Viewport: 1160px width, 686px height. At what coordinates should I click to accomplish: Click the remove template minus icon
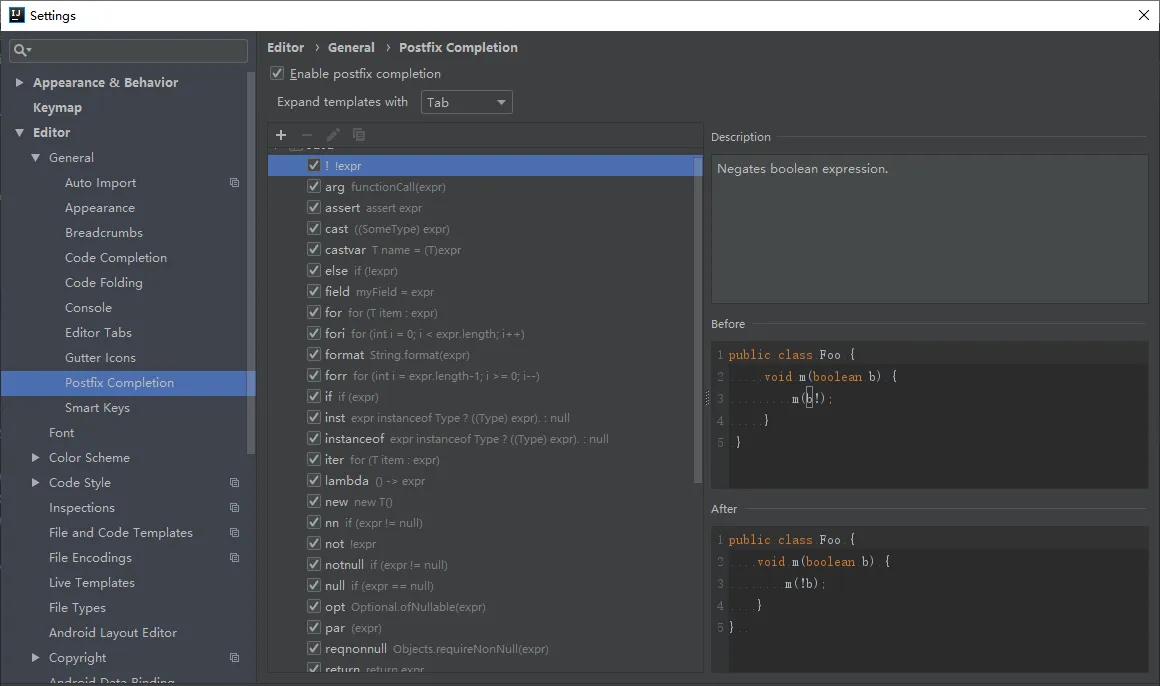point(307,135)
